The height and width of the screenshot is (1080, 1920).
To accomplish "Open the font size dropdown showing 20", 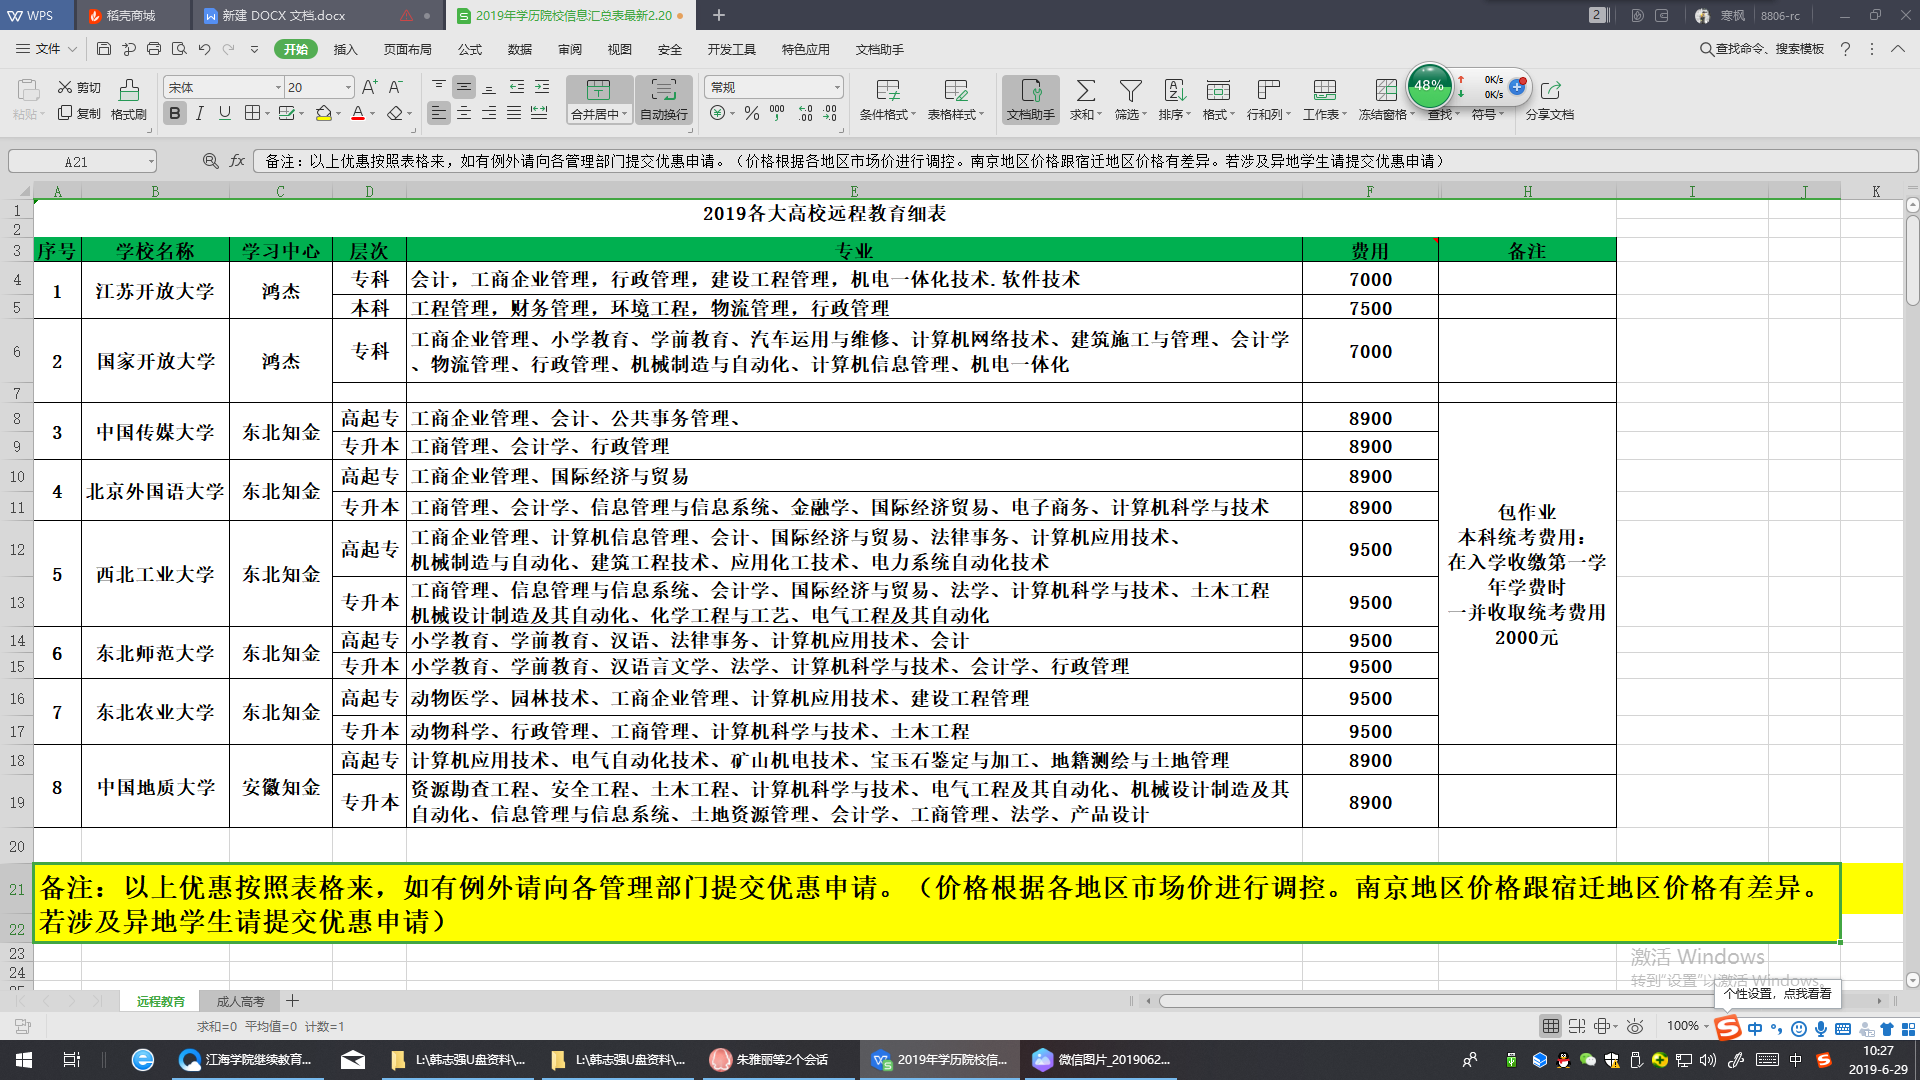I will click(348, 87).
